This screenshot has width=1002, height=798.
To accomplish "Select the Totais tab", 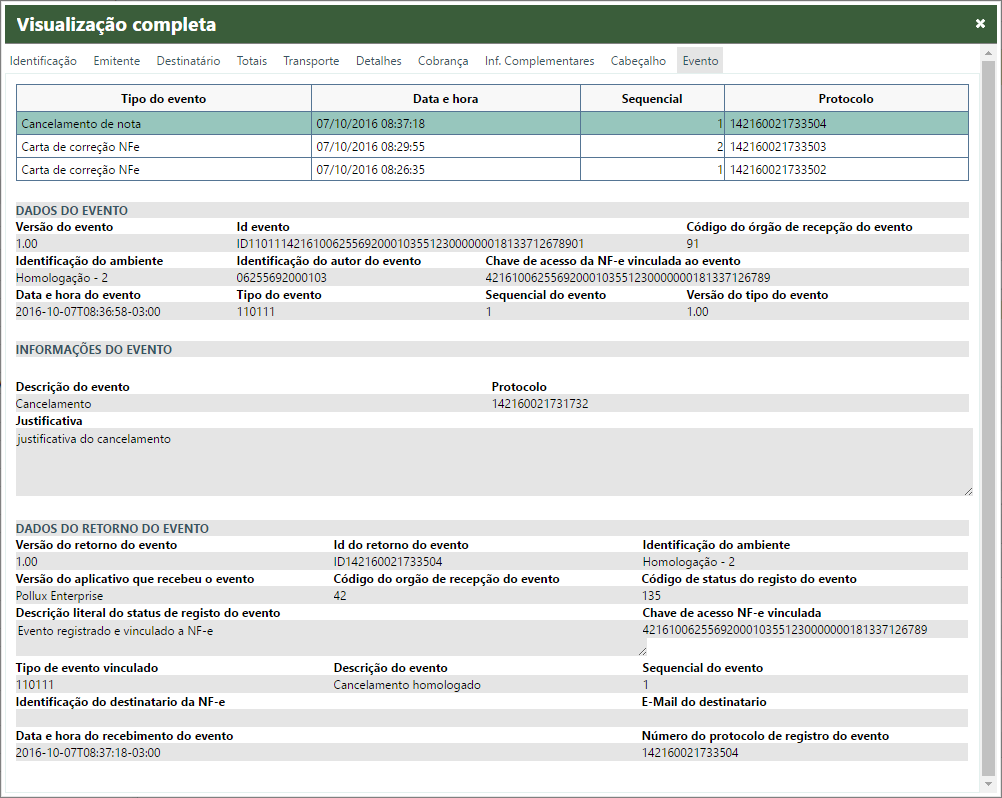I will coord(252,61).
